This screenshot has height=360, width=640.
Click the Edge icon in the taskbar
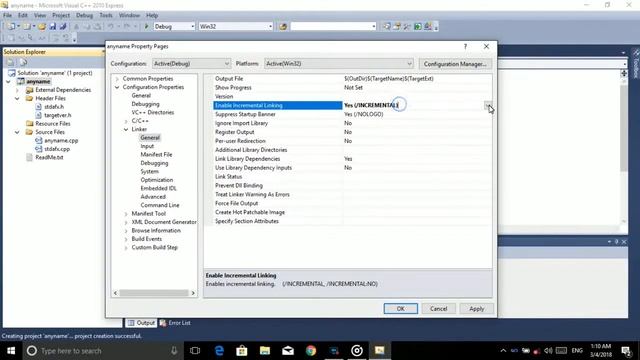[x=219, y=351]
